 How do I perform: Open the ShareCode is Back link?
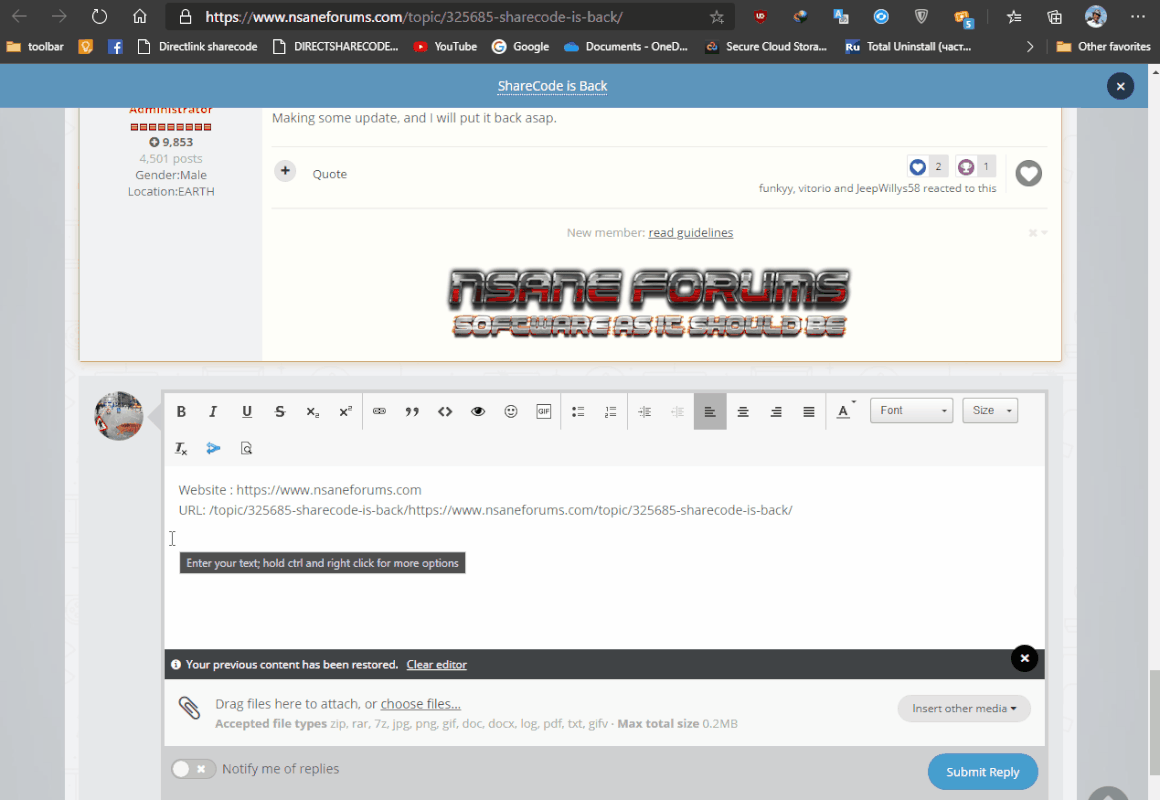[552, 86]
